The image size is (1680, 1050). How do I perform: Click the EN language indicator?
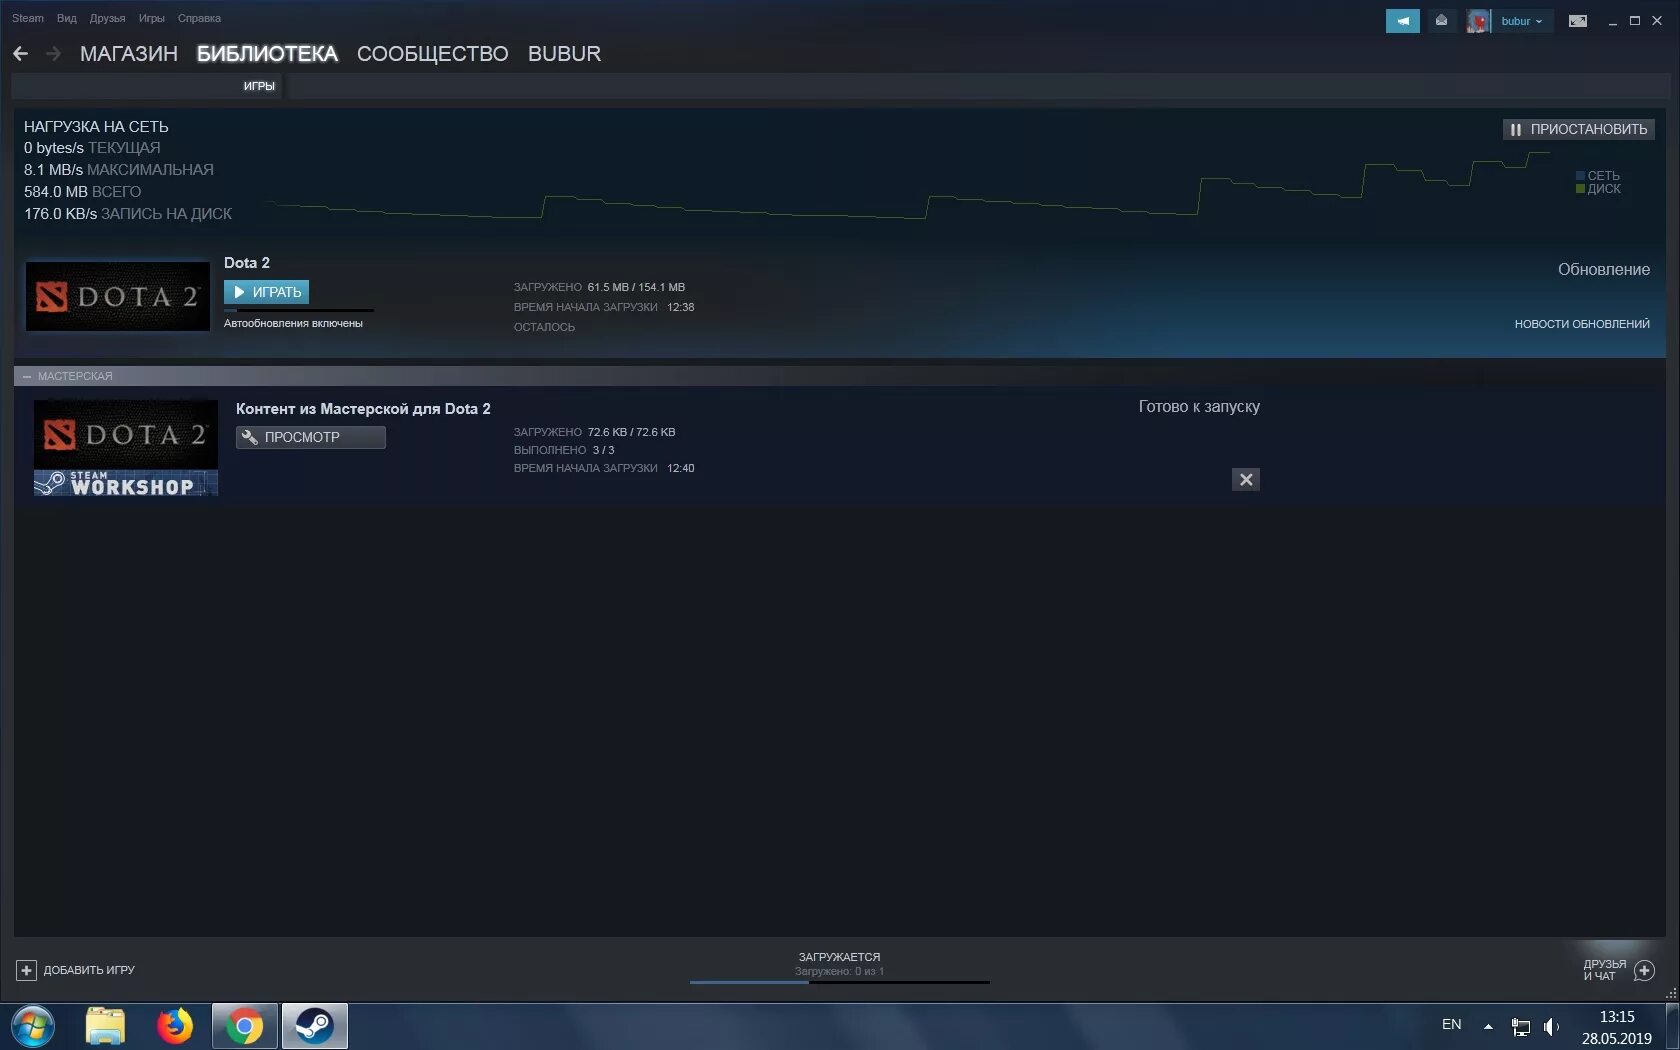point(1452,1025)
